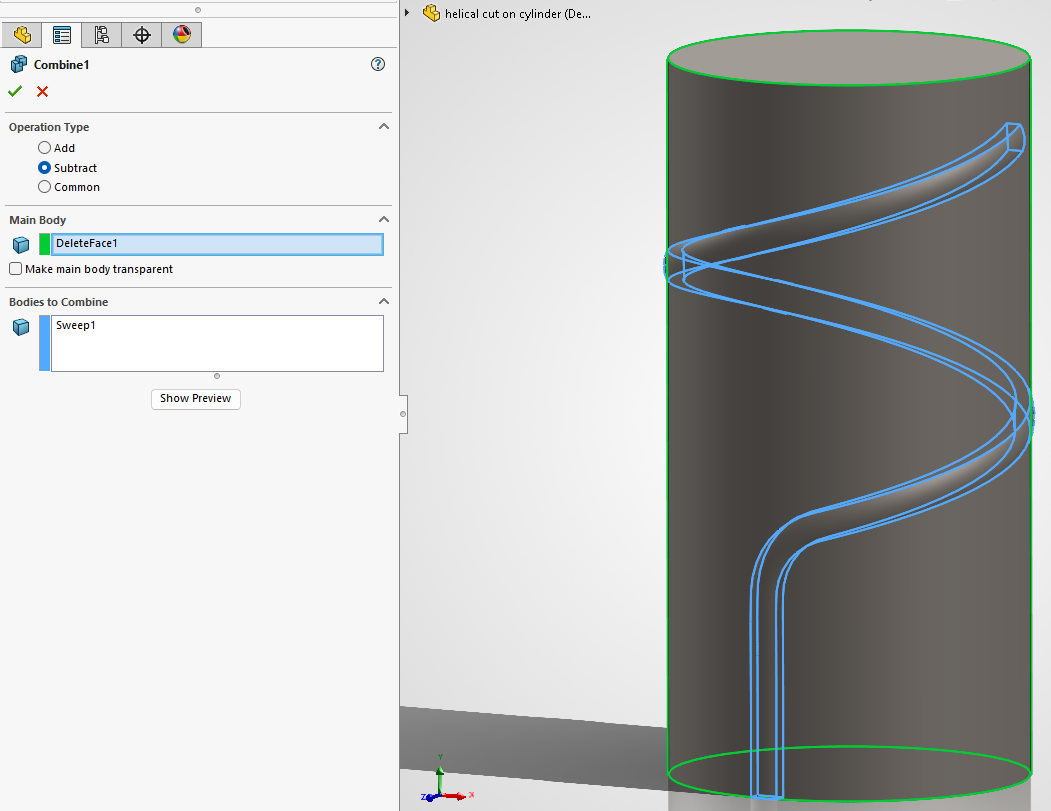1051x811 pixels.
Task: Enable Make main body transparent
Action: (15, 269)
